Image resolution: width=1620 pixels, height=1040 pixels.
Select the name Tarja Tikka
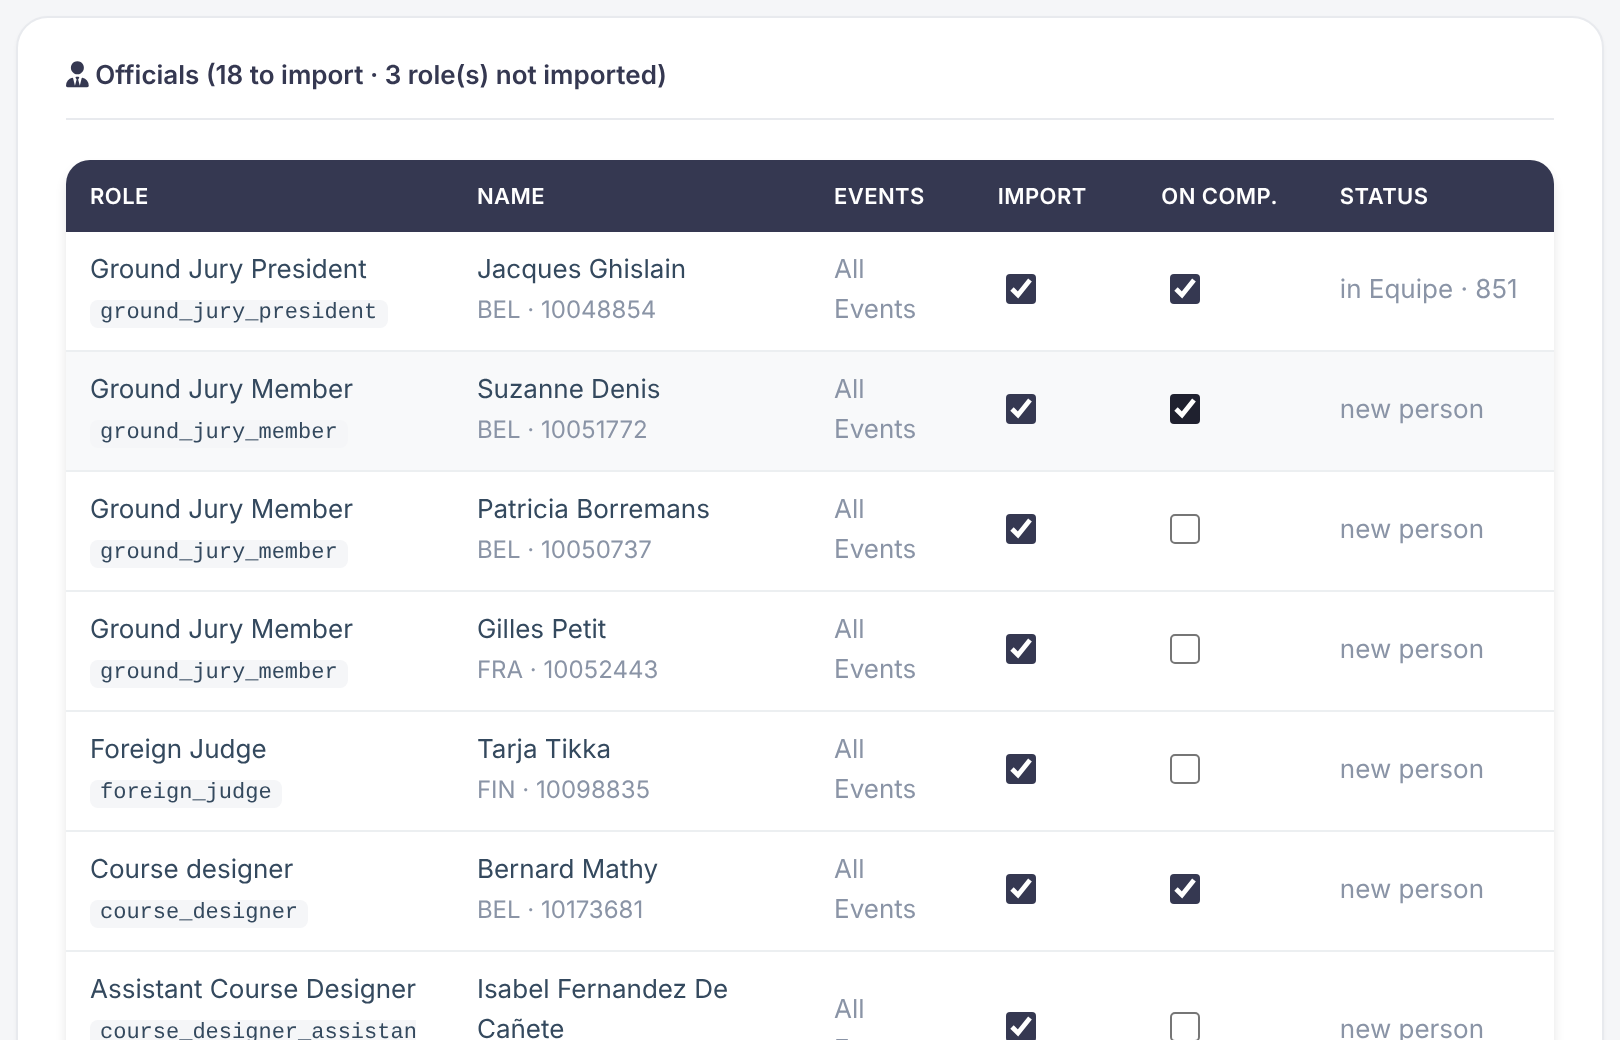[x=543, y=749]
